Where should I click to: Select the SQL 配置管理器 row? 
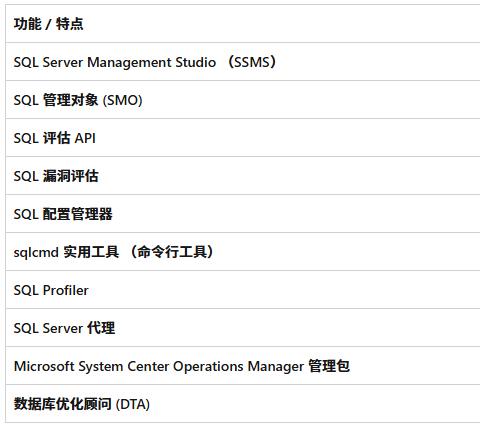pos(243,214)
